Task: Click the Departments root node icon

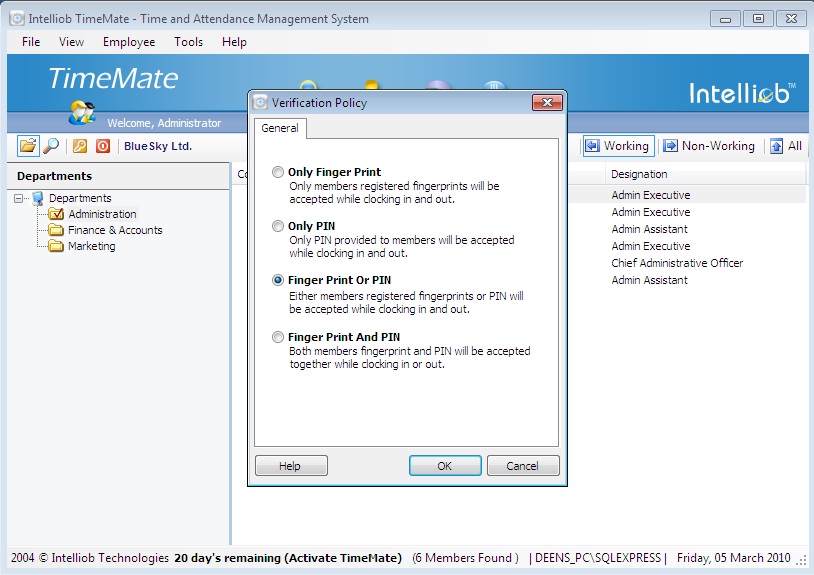Action: click(38, 198)
